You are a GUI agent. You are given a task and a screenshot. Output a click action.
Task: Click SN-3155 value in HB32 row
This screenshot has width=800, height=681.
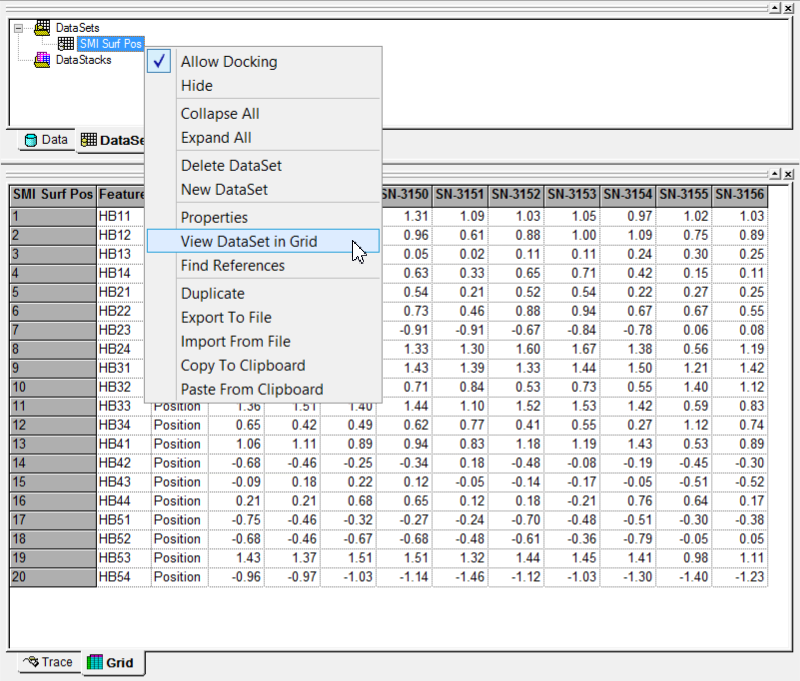[684, 387]
